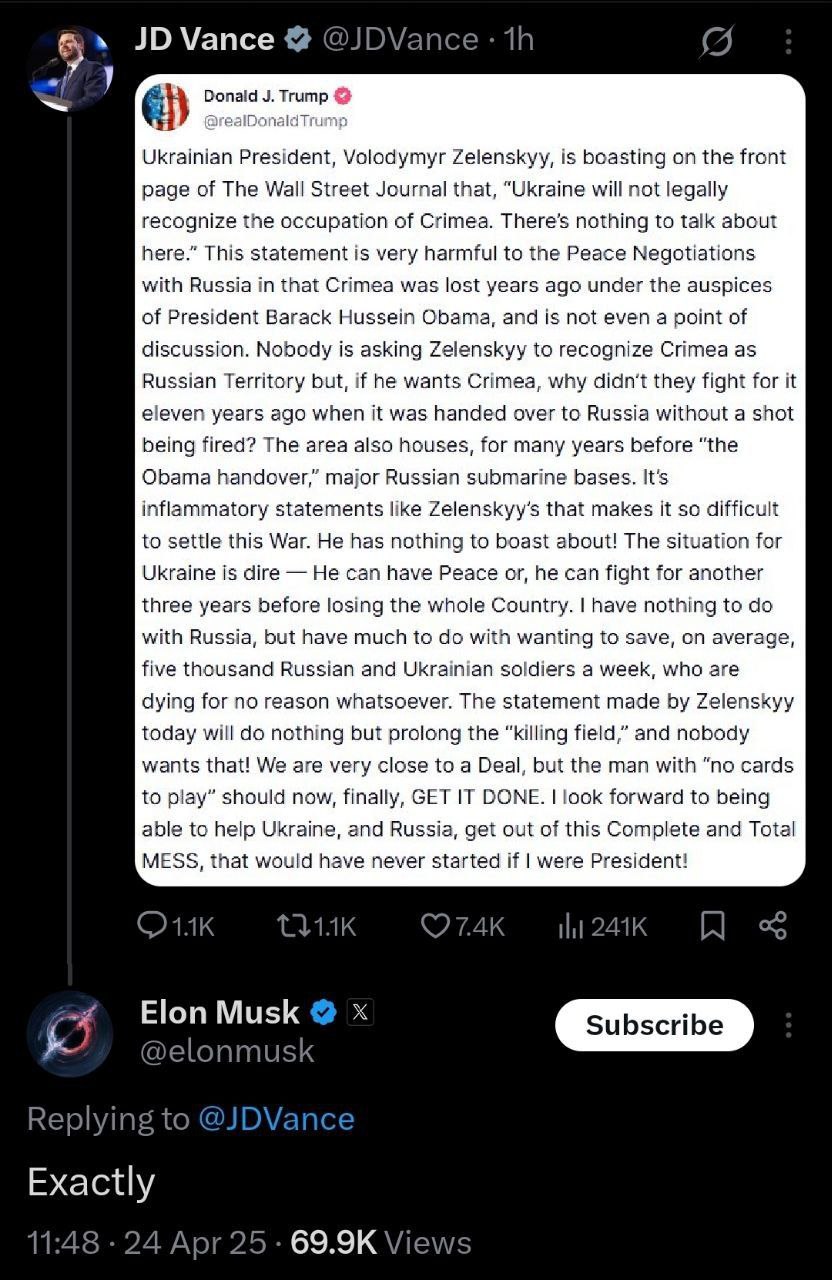Image resolution: width=832 pixels, height=1280 pixels.
Task: Click the Elon Musk display name
Action: pyautogui.click(x=219, y=1012)
